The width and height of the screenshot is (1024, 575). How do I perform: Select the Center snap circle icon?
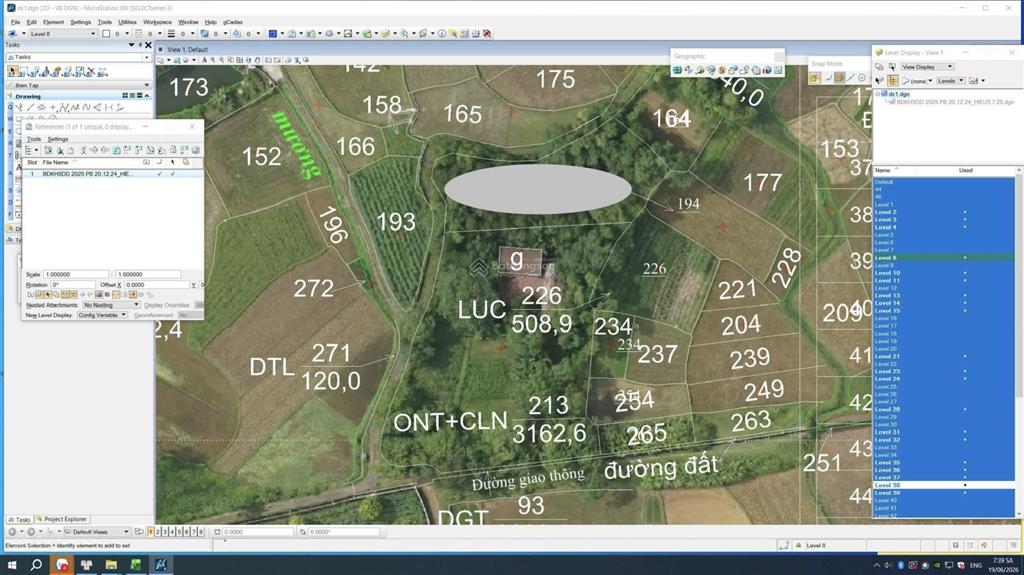coord(861,78)
